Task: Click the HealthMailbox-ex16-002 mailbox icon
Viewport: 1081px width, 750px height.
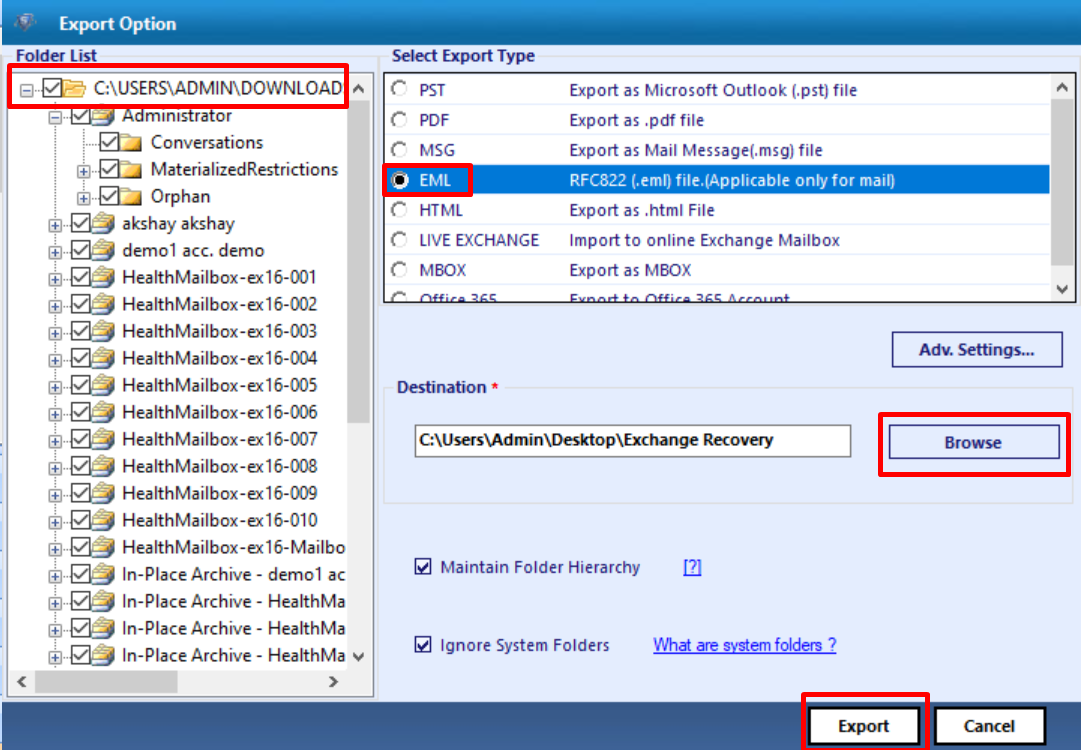Action: click(x=103, y=304)
